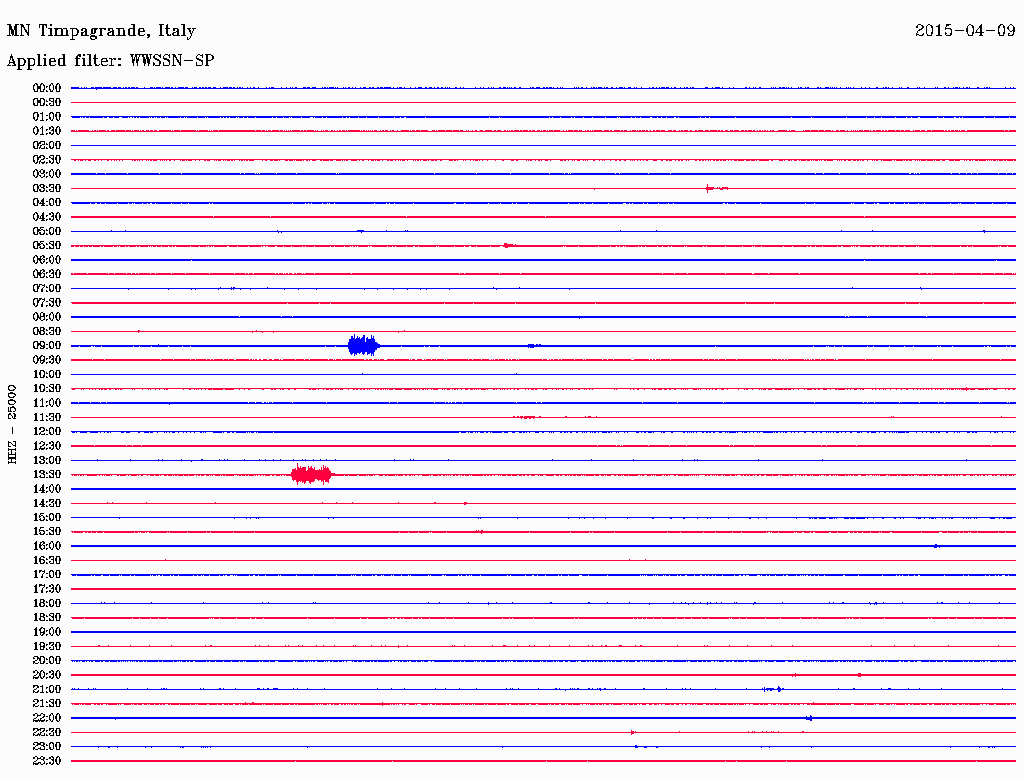This screenshot has width=1024, height=780.
Task: Select the 23:00 time label
Action: (46, 747)
